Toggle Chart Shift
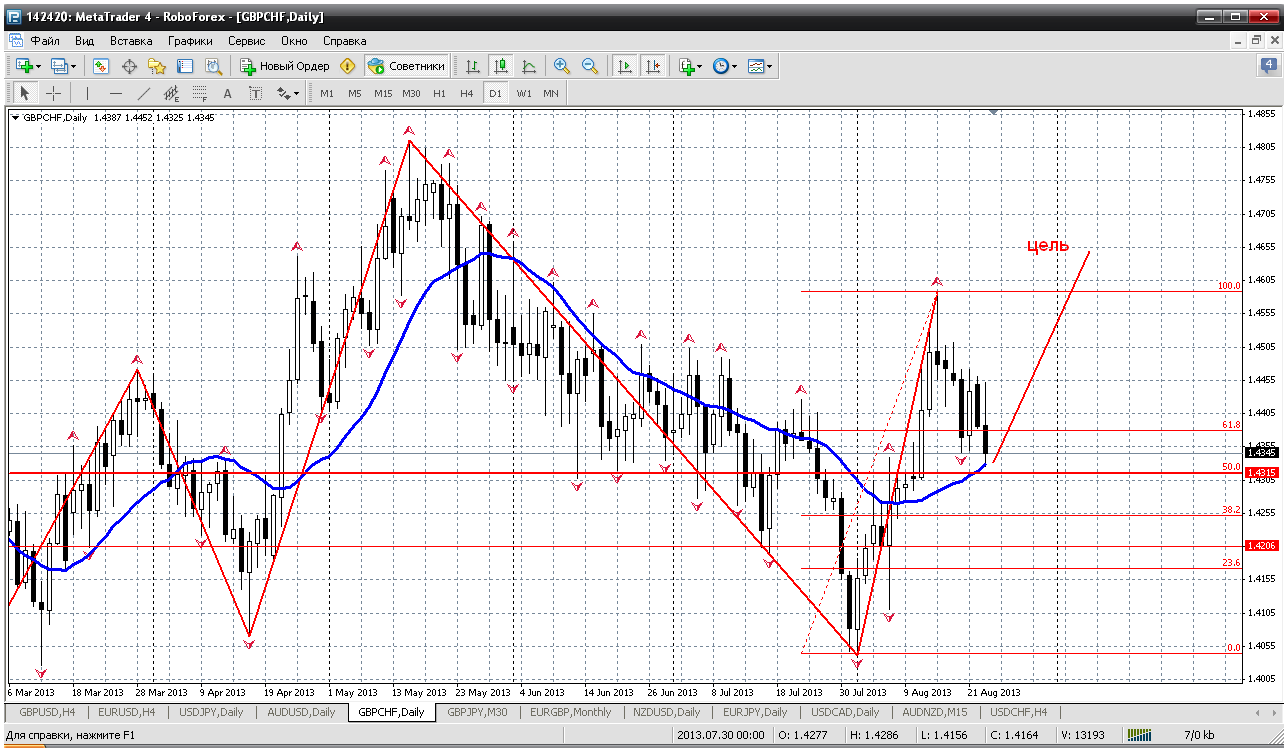1288x748 pixels. pyautogui.click(x=653, y=66)
